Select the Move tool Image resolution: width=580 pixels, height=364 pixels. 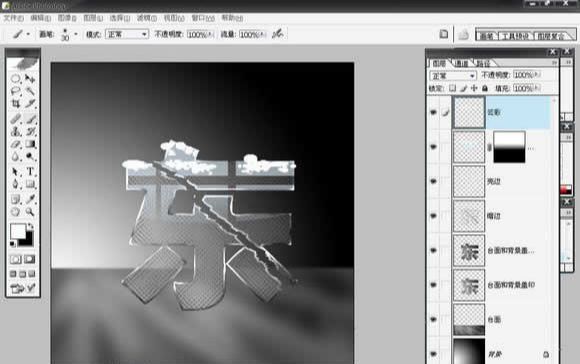point(30,78)
